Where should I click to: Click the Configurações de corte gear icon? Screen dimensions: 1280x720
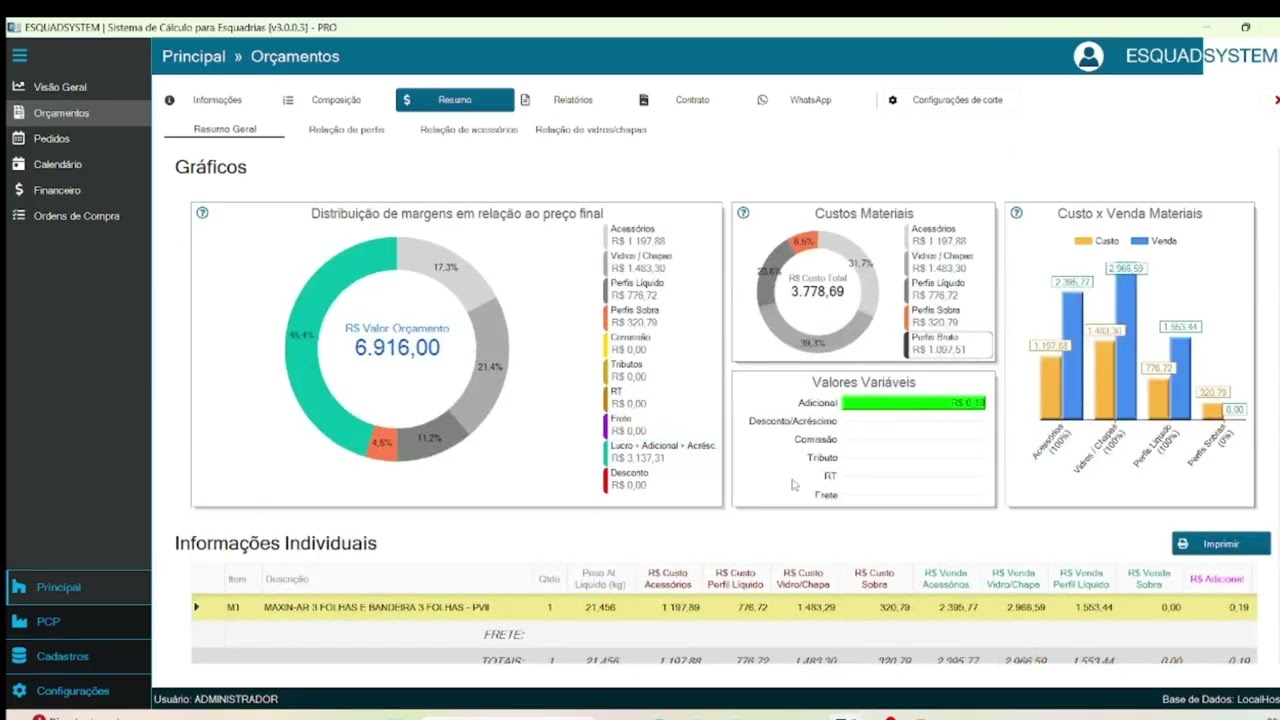893,100
